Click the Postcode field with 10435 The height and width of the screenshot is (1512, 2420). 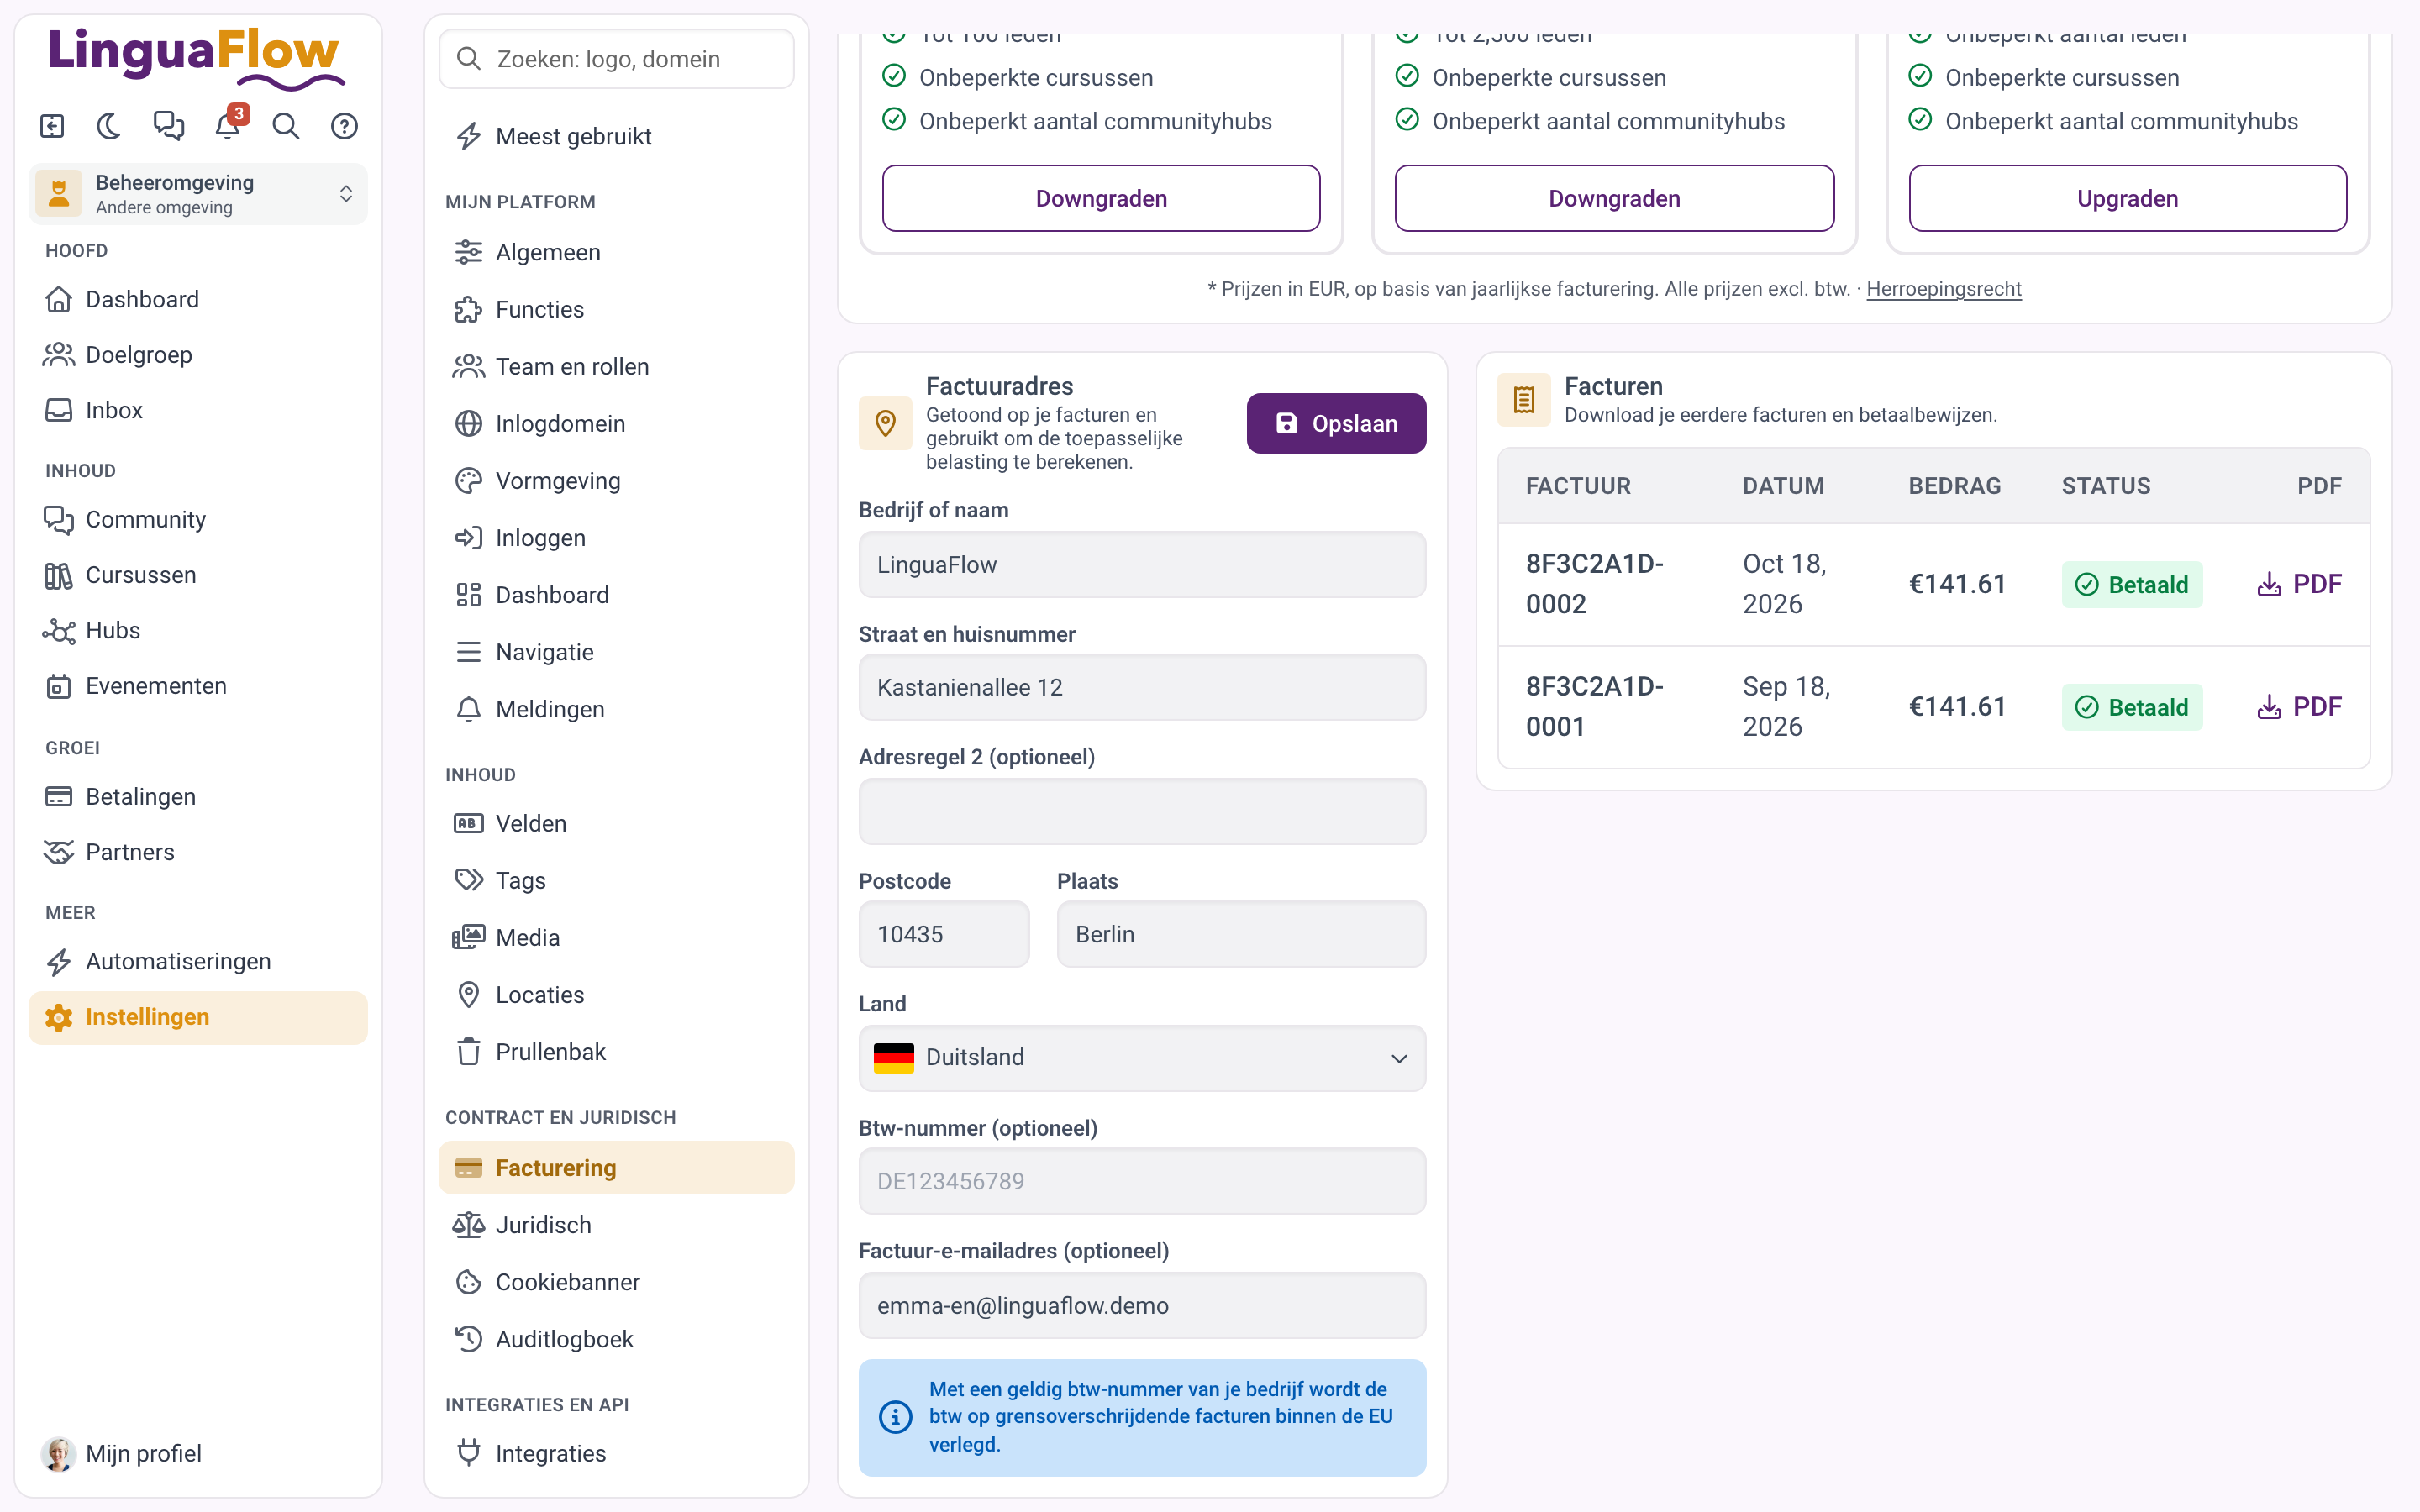[x=943, y=935]
